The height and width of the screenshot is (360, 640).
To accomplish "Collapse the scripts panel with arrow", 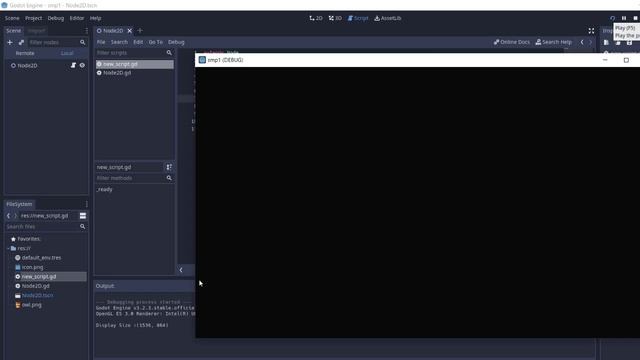I will coord(181,270).
